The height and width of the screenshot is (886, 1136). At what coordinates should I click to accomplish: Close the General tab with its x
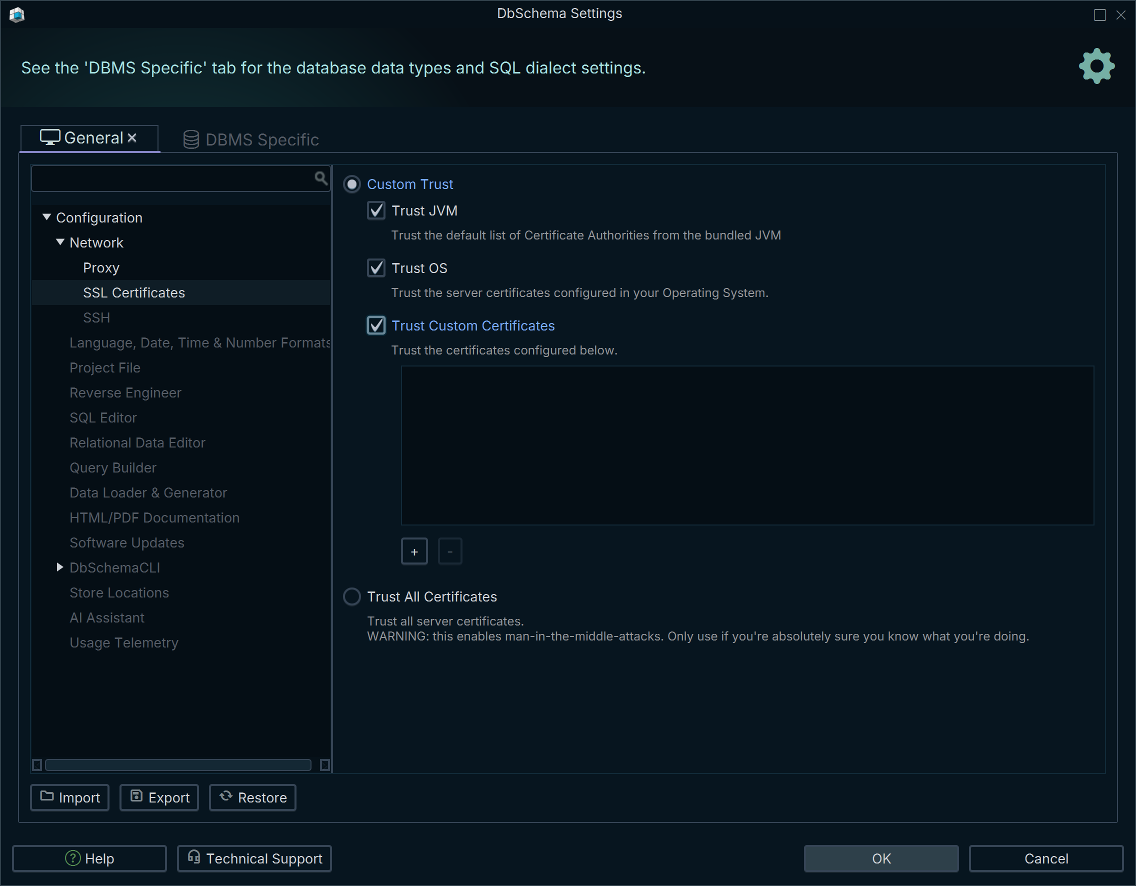[x=132, y=138]
